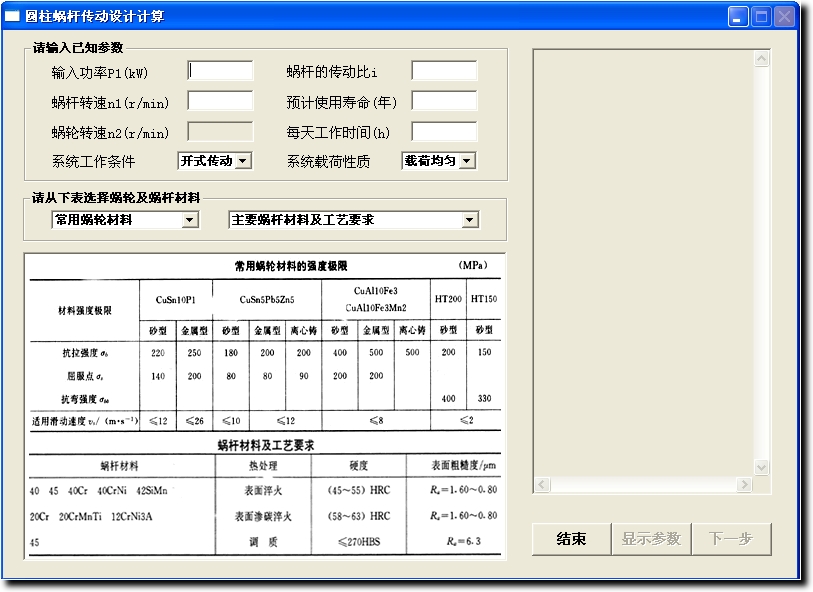Click the ≤26 sliding speed cell

coord(194,421)
